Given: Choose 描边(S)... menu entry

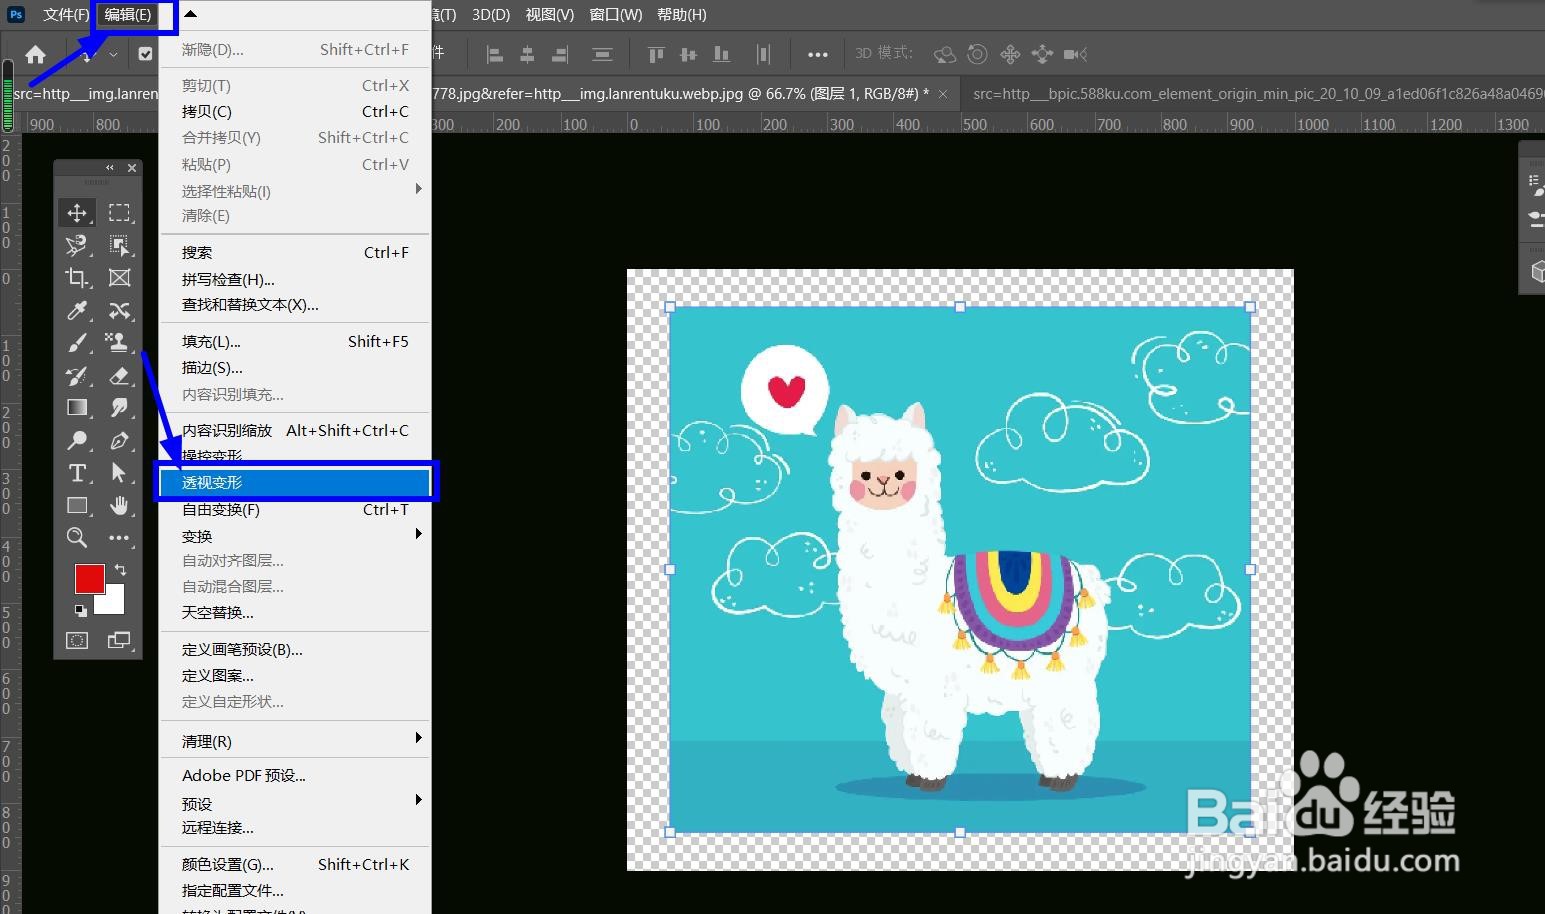Looking at the screenshot, I should point(295,368).
